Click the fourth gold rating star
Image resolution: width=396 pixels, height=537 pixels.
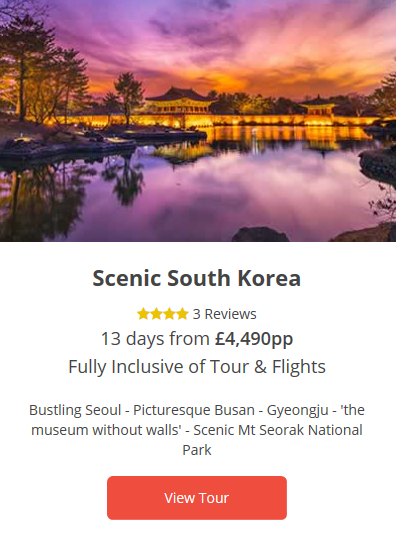[182, 314]
